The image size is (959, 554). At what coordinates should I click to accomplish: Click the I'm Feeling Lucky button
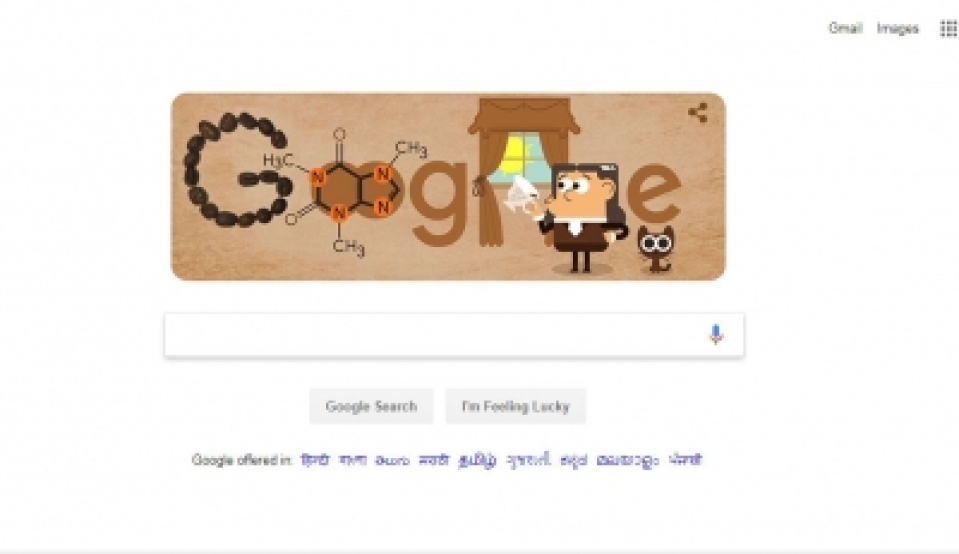pyautogui.click(x=516, y=406)
